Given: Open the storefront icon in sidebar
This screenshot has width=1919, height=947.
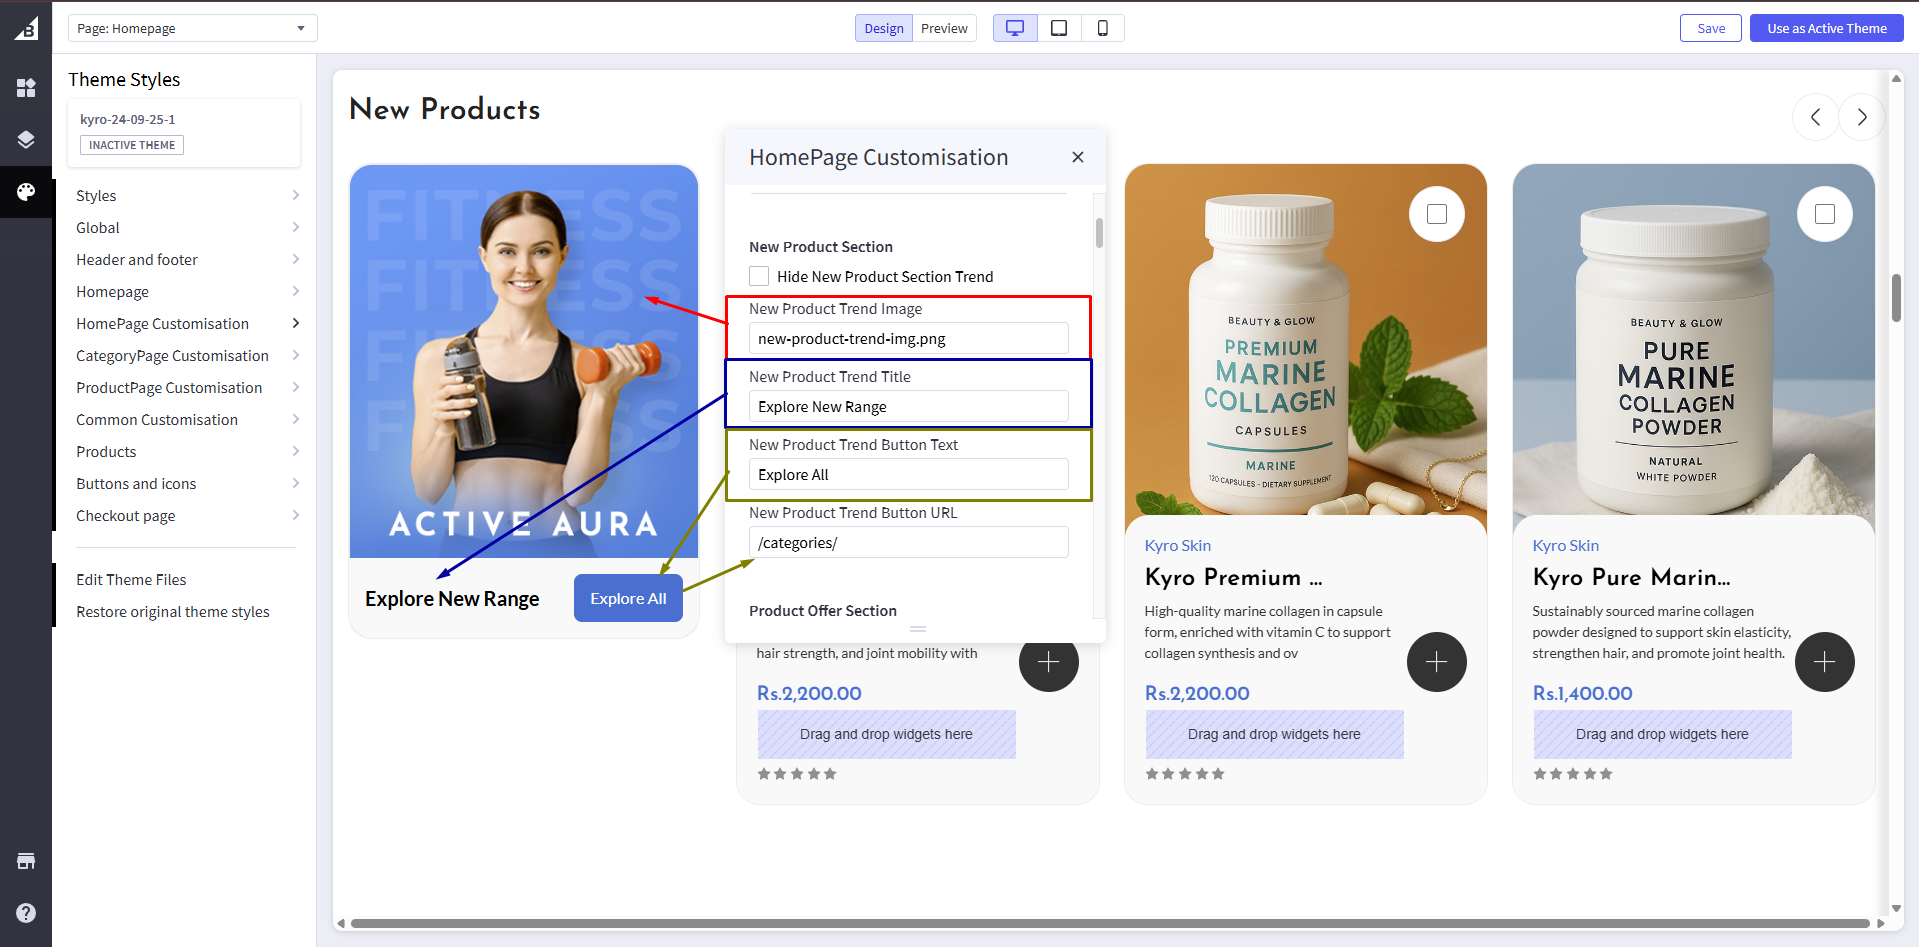Looking at the screenshot, I should coord(26,861).
